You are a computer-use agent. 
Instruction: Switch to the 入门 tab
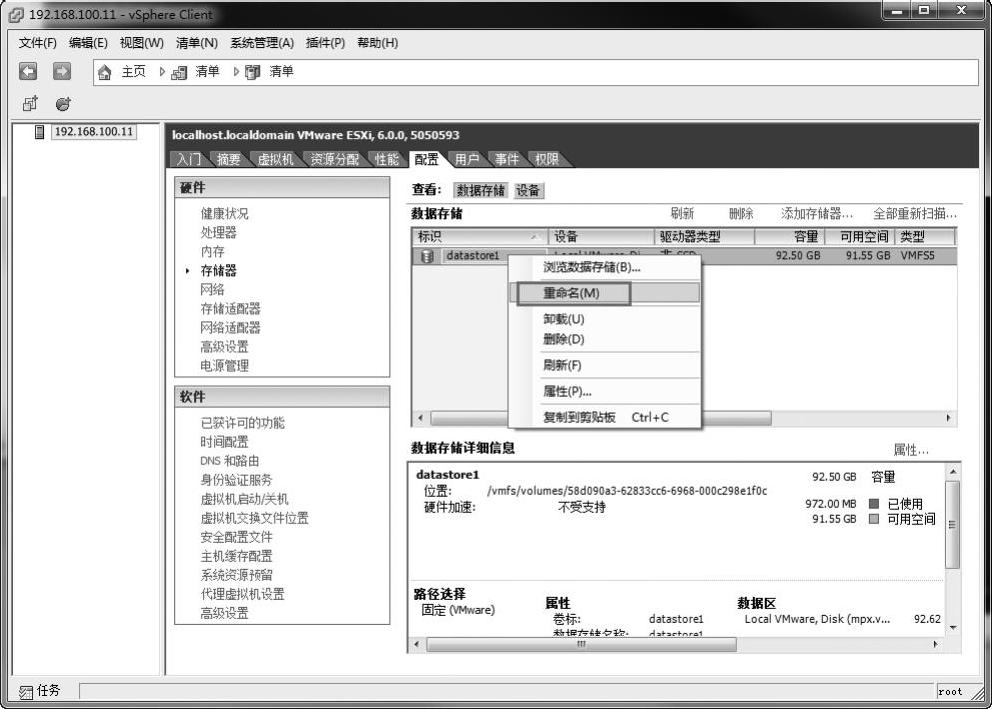tap(189, 159)
